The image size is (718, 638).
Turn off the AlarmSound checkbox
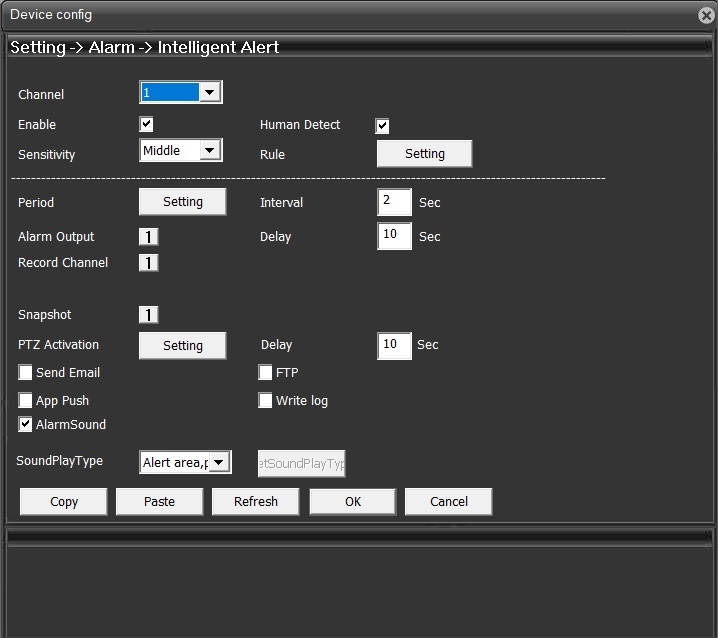point(26,425)
